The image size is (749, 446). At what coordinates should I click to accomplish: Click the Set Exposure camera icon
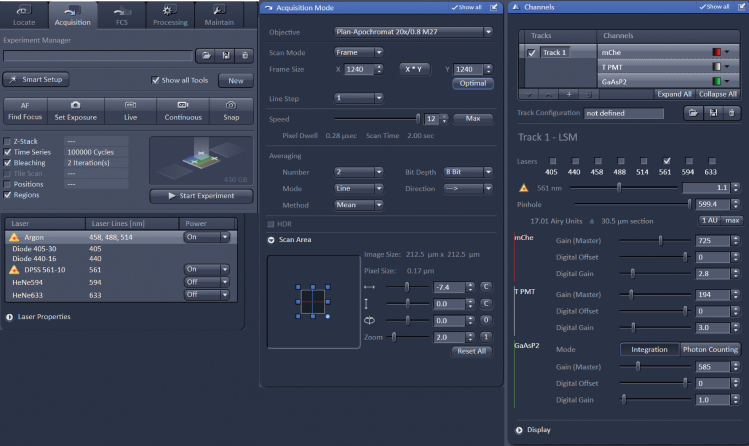[x=74, y=103]
